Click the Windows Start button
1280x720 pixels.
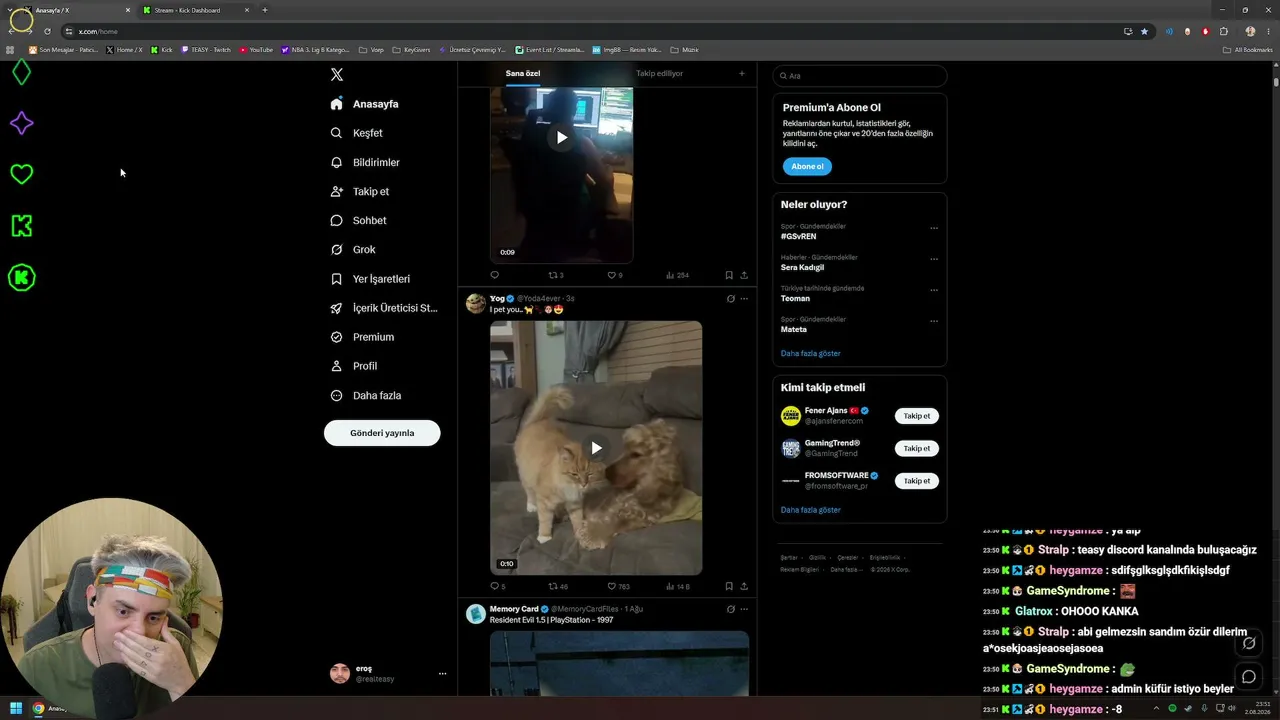(16, 709)
